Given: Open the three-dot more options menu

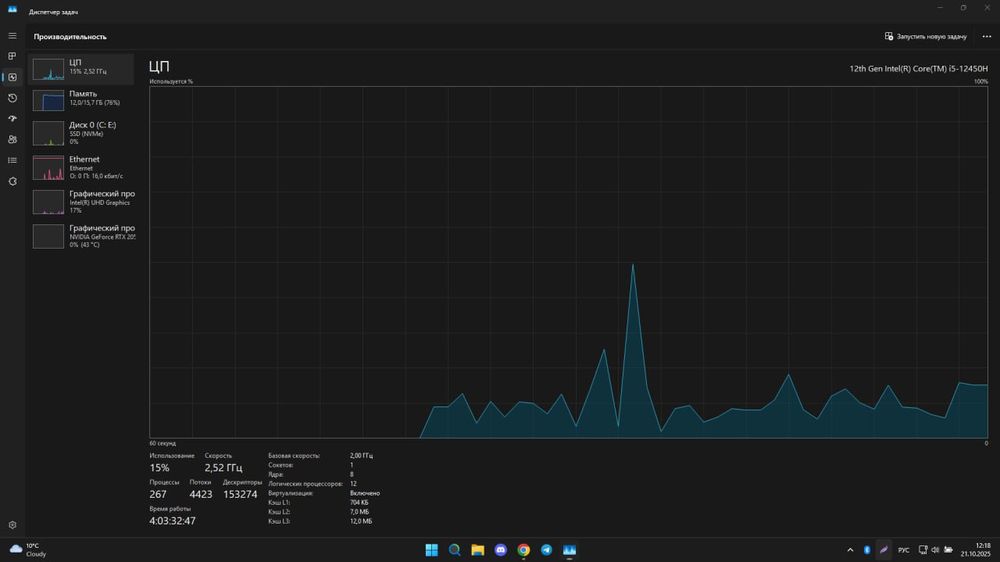Looking at the screenshot, I should 987,36.
